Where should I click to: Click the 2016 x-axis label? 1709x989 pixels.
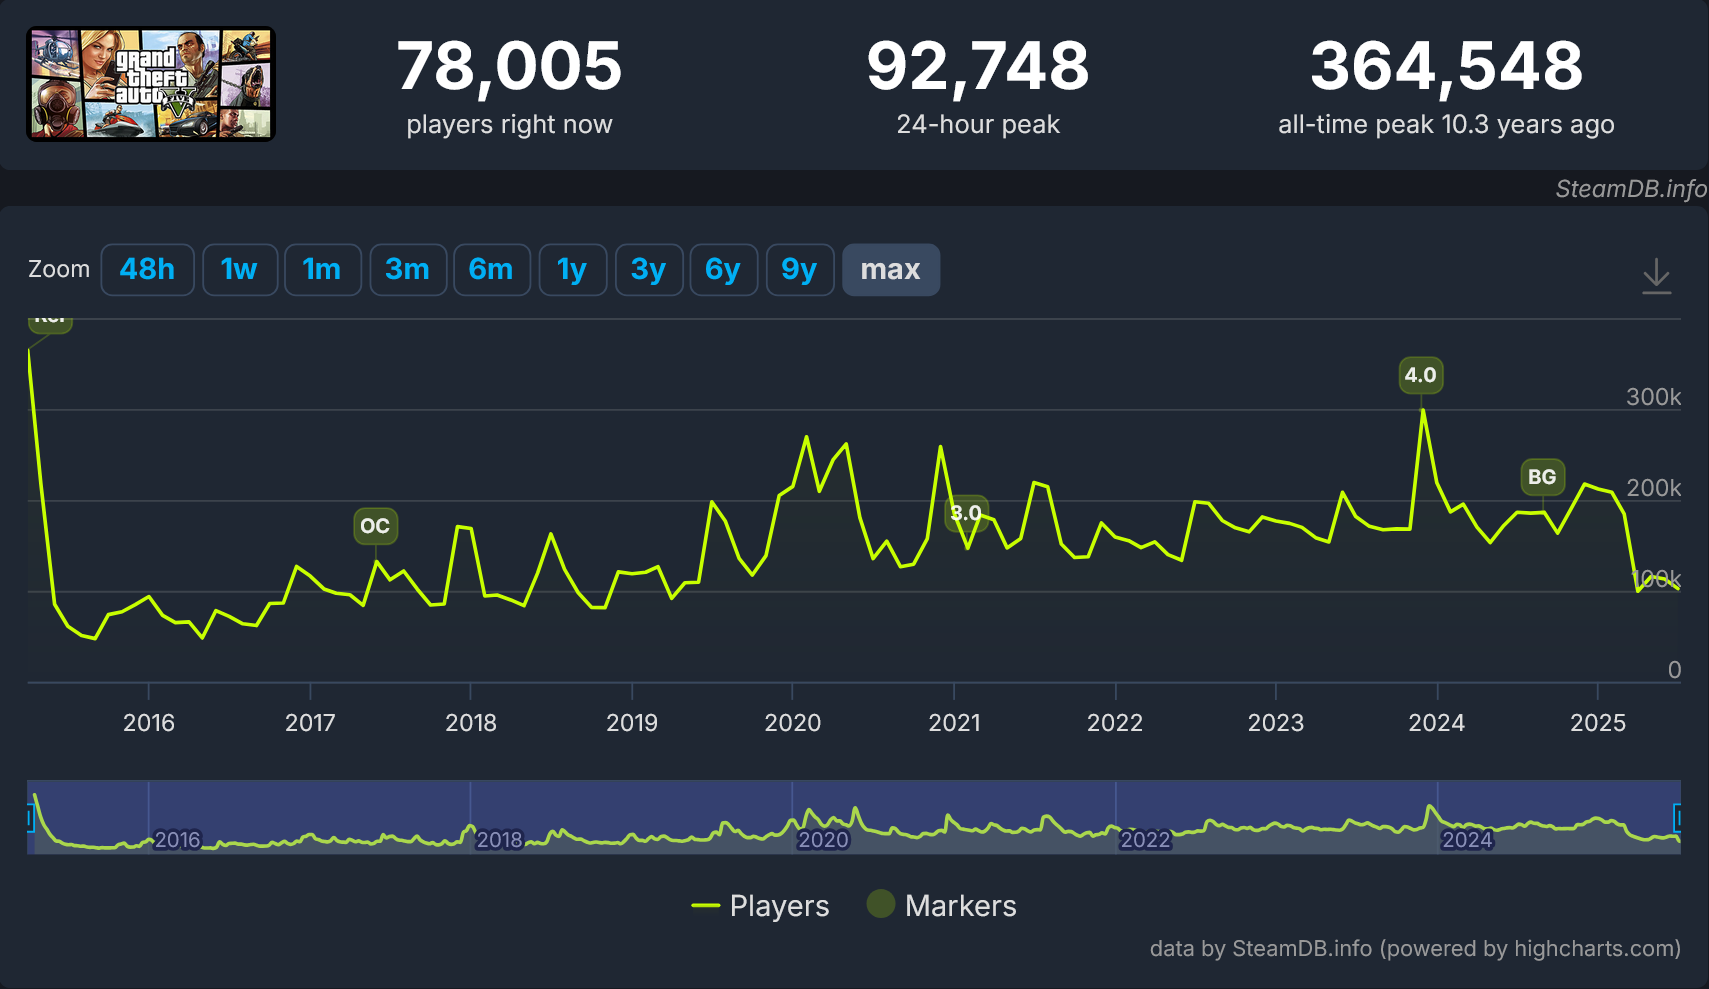click(x=149, y=722)
